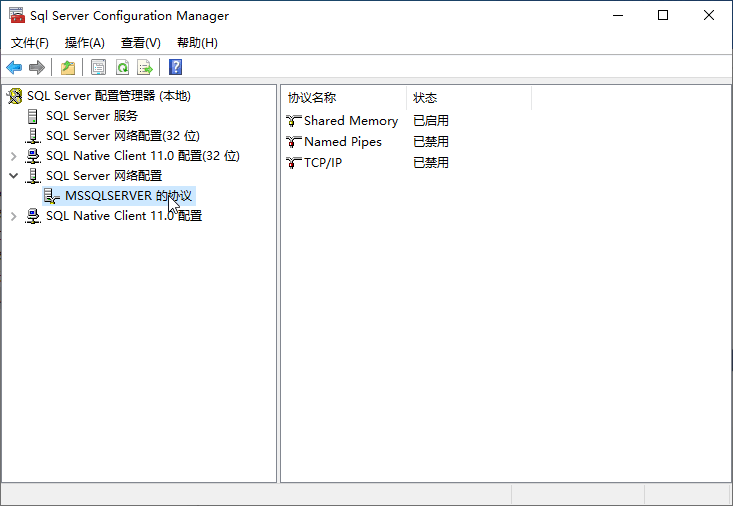Click the SQL Server 服务 node icon
This screenshot has height=506, width=733.
click(32, 116)
